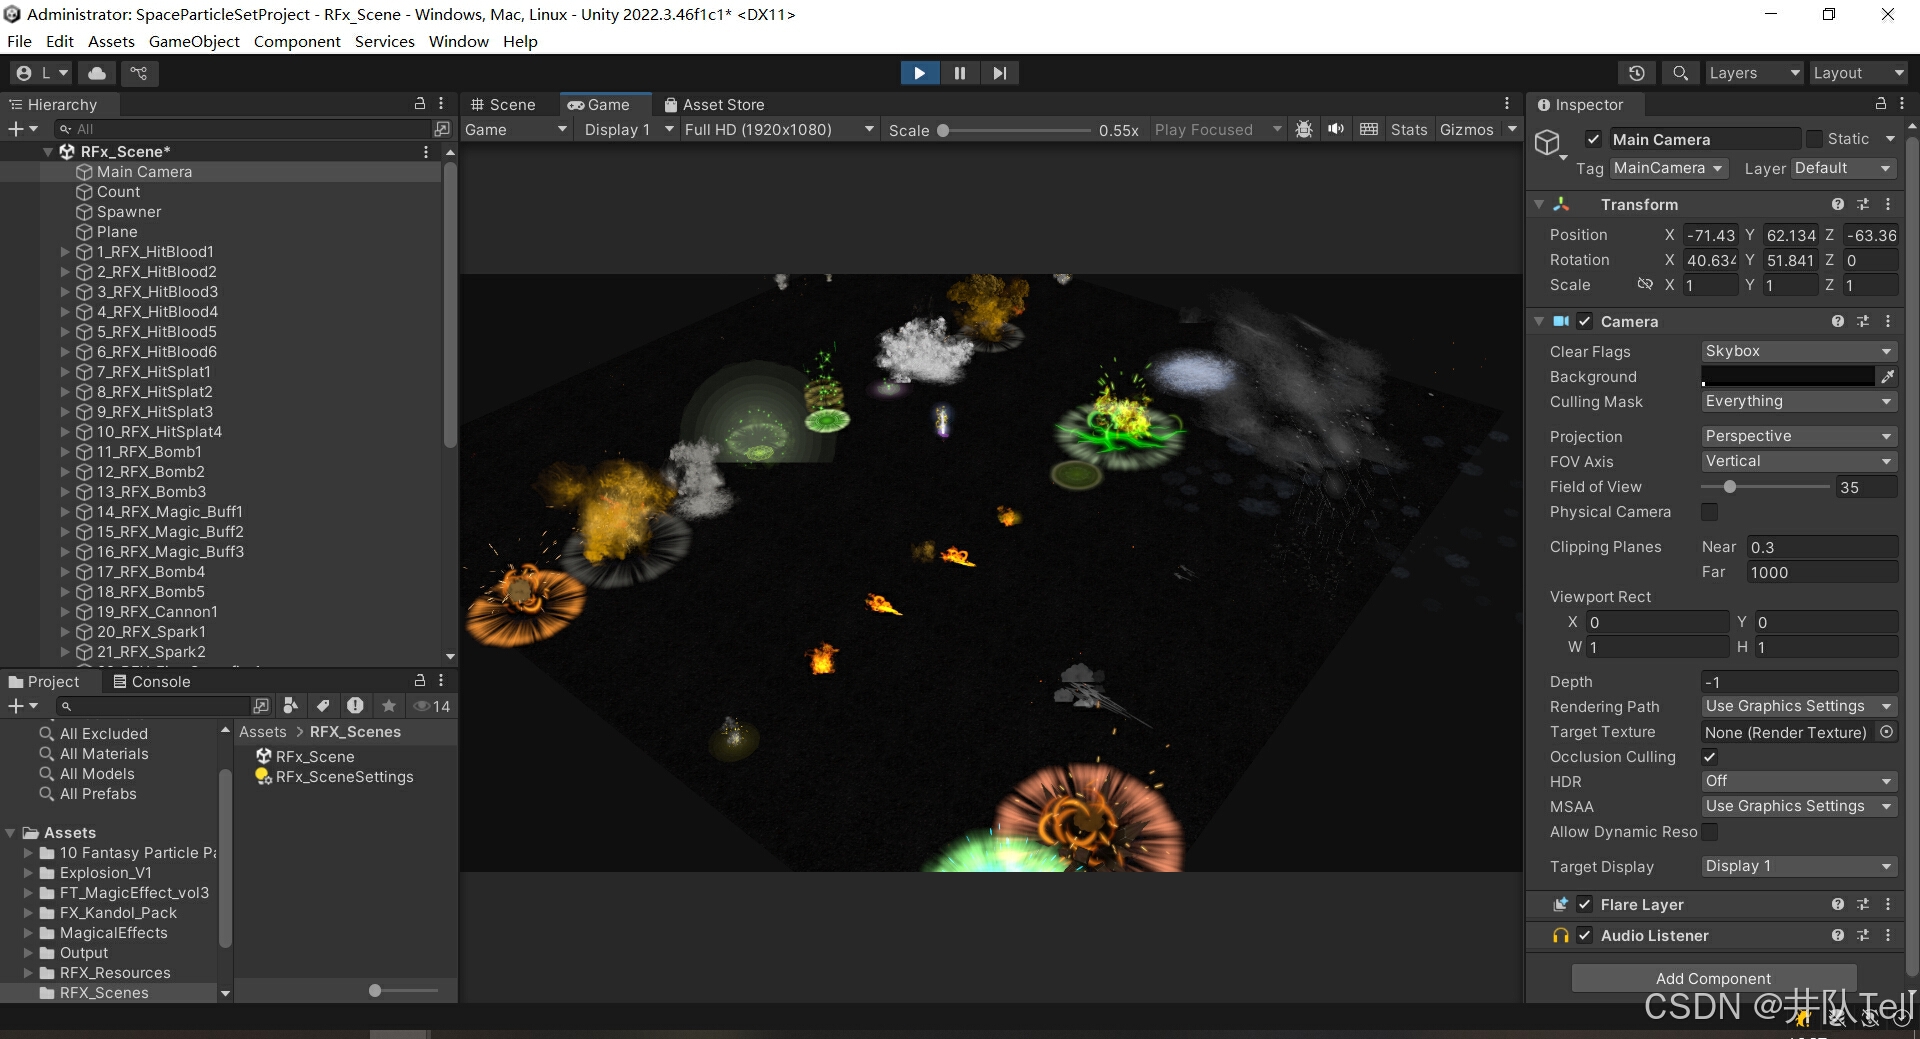Open the Window menu
Screen dimensions: 1920x1039
[x=458, y=41]
